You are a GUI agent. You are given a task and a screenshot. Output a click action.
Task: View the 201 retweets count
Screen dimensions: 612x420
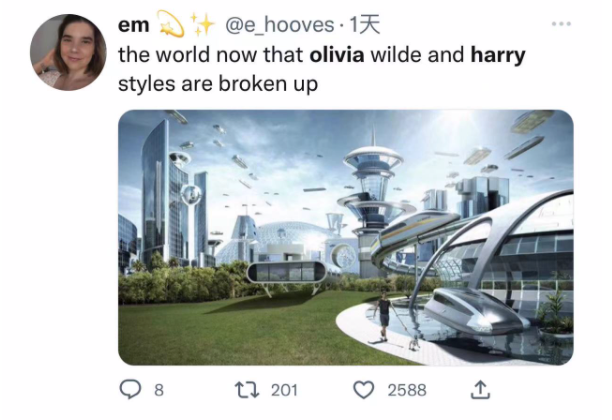pos(284,390)
